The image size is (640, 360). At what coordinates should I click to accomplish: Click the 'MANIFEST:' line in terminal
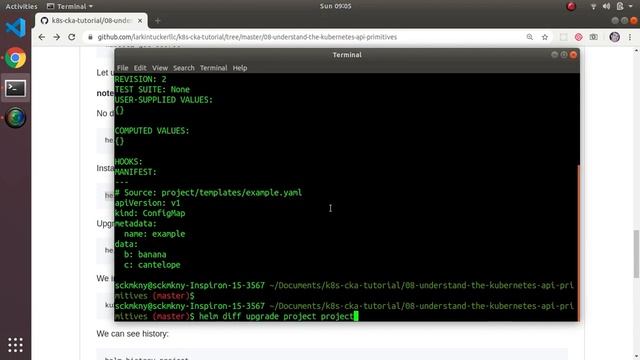point(136,172)
